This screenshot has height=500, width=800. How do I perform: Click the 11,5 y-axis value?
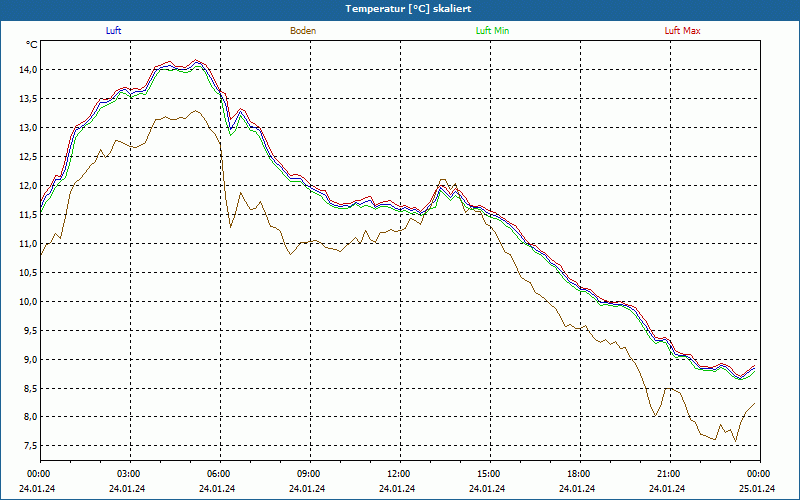point(28,215)
